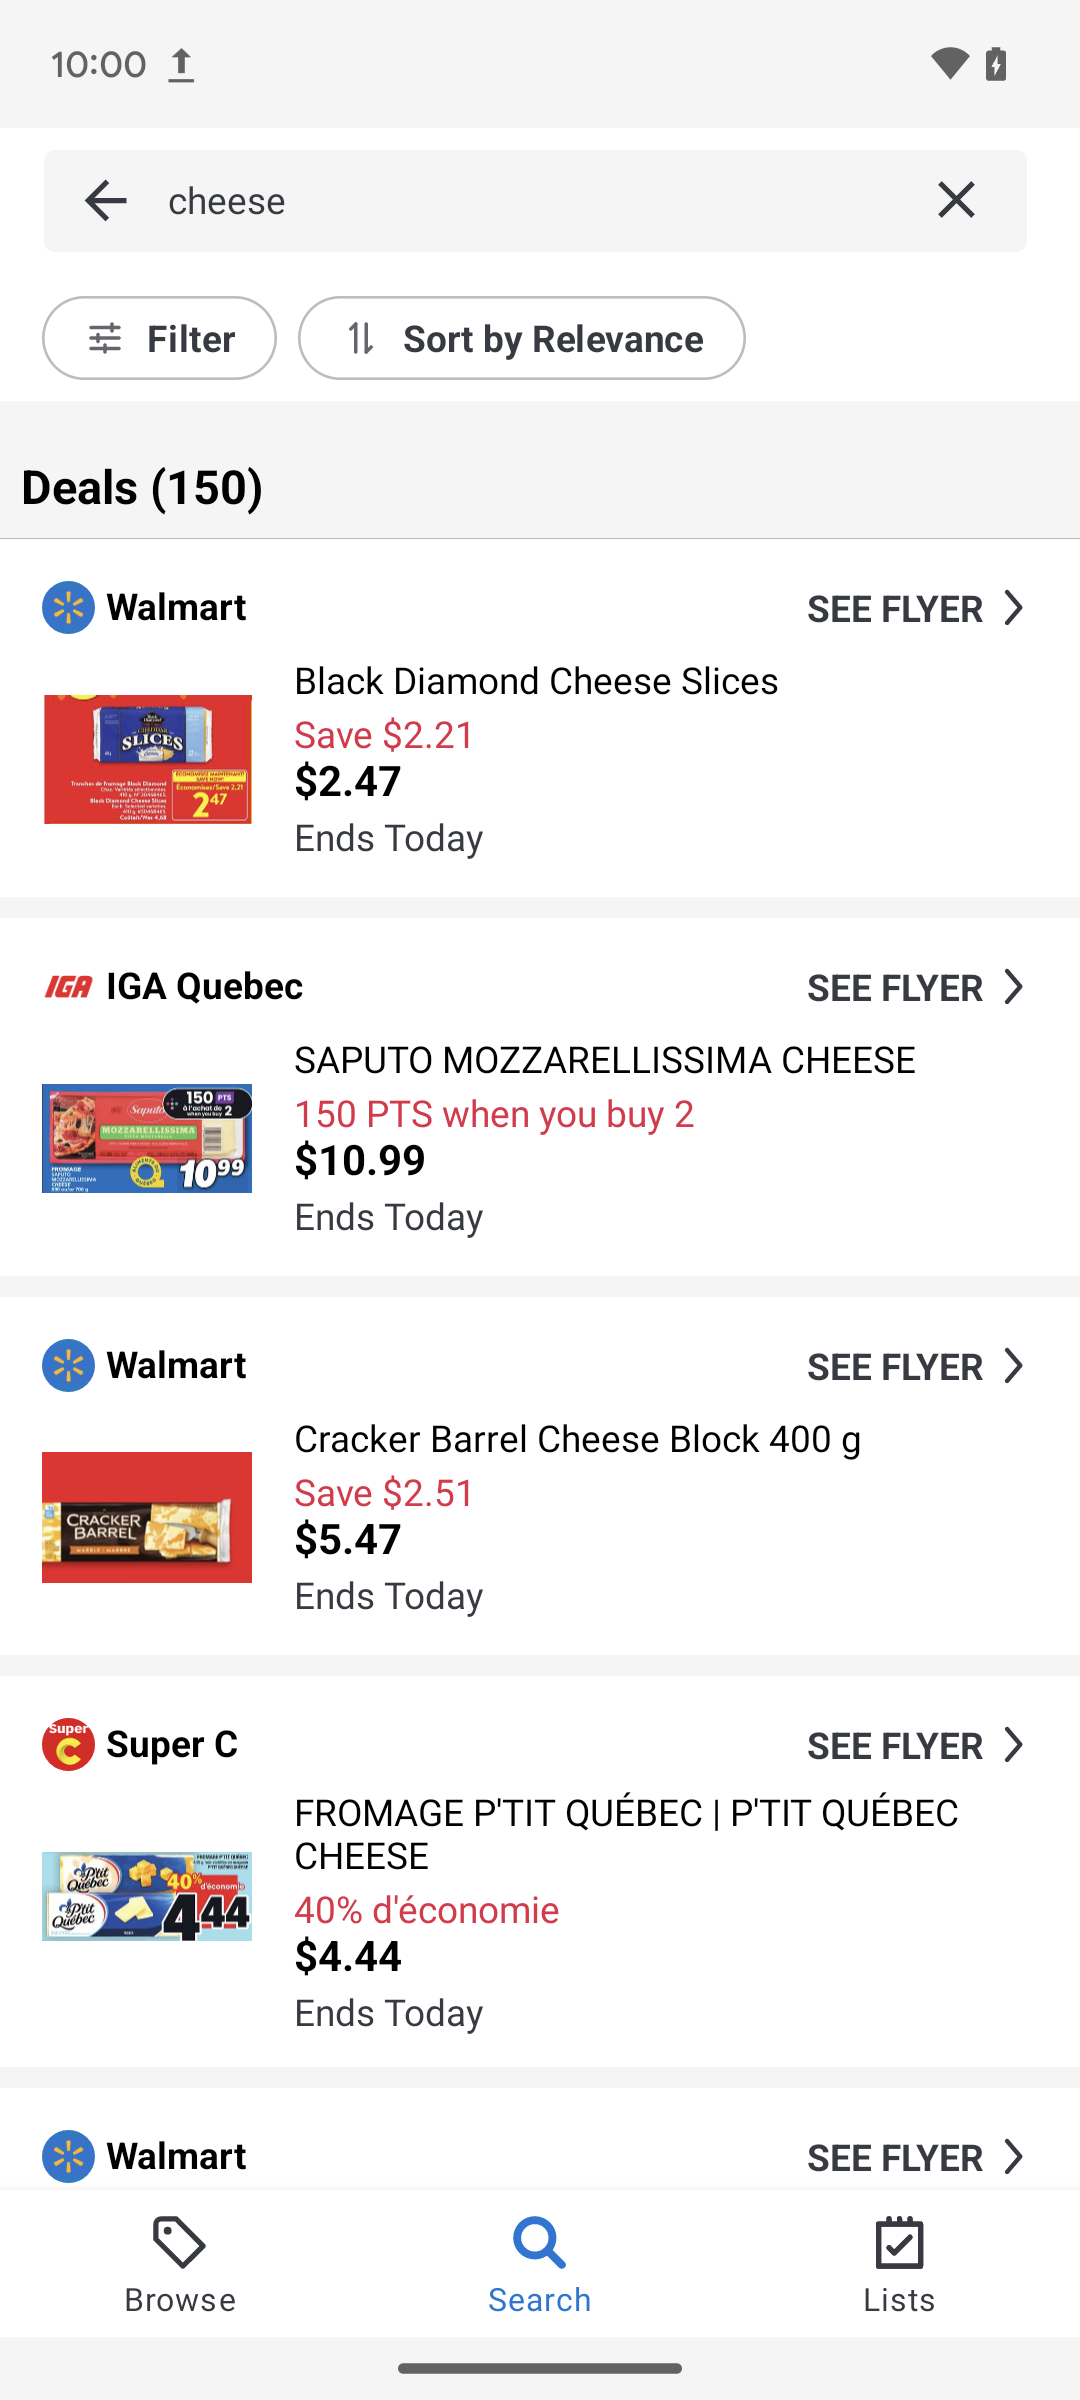Viewport: 1080px width, 2400px height.
Task: Switch to the Browse tab
Action: coord(180,2264)
